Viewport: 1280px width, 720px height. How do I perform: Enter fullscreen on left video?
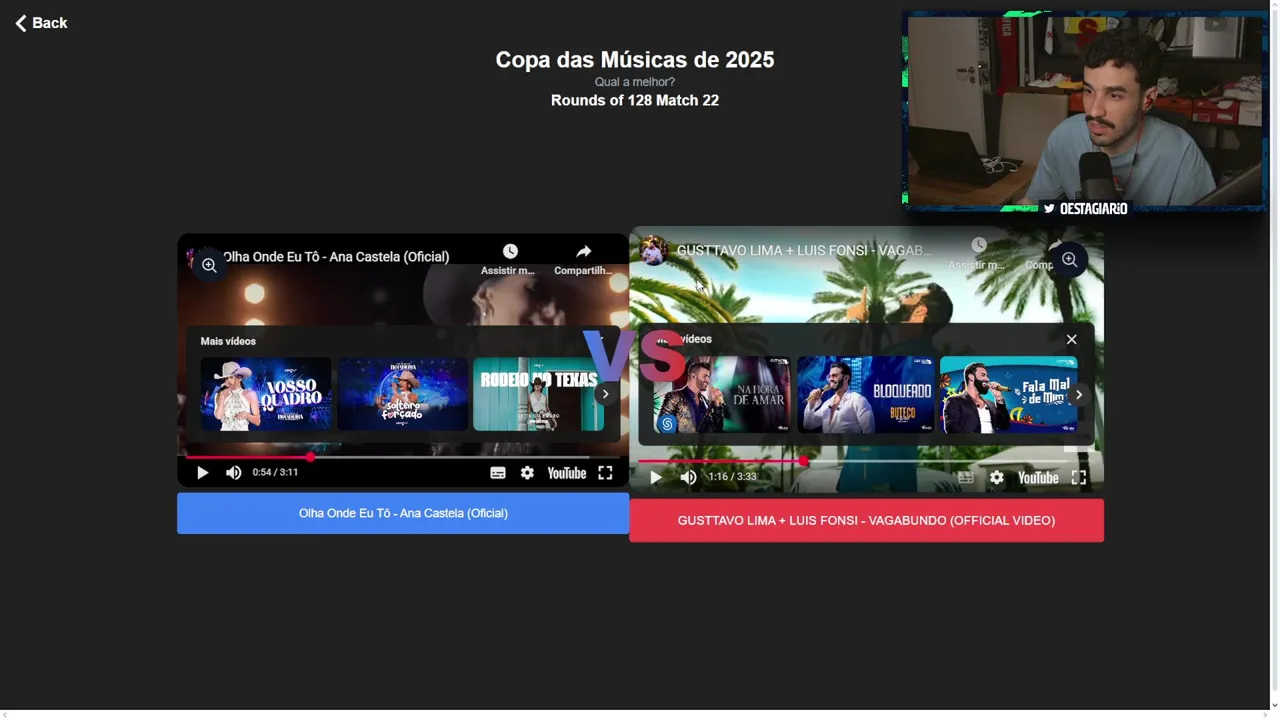(605, 473)
